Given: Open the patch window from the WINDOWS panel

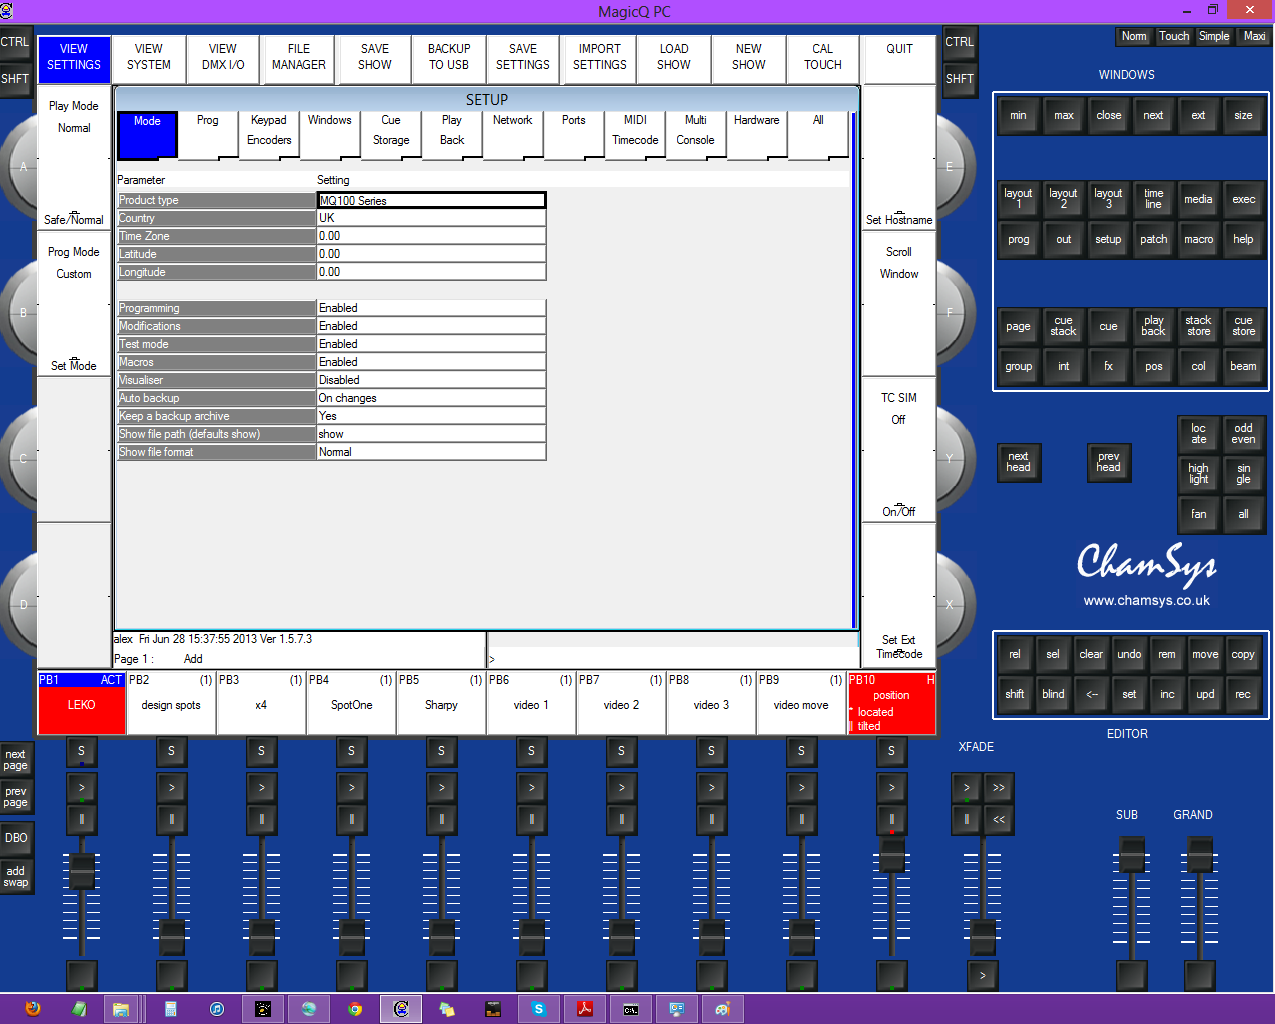Looking at the screenshot, I should (1153, 239).
